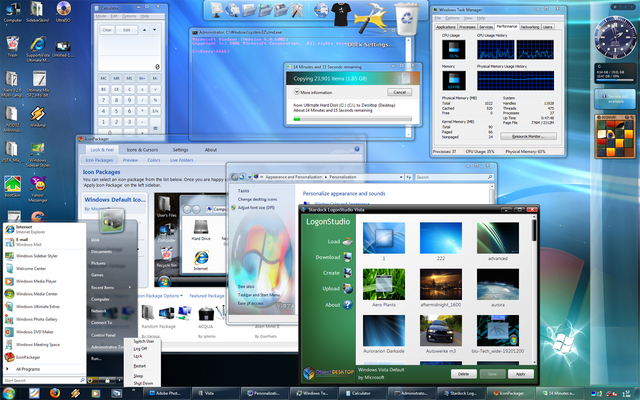Open the Applications tab in Task Manager
Screen dimensions: 640x400
[x=446, y=27]
